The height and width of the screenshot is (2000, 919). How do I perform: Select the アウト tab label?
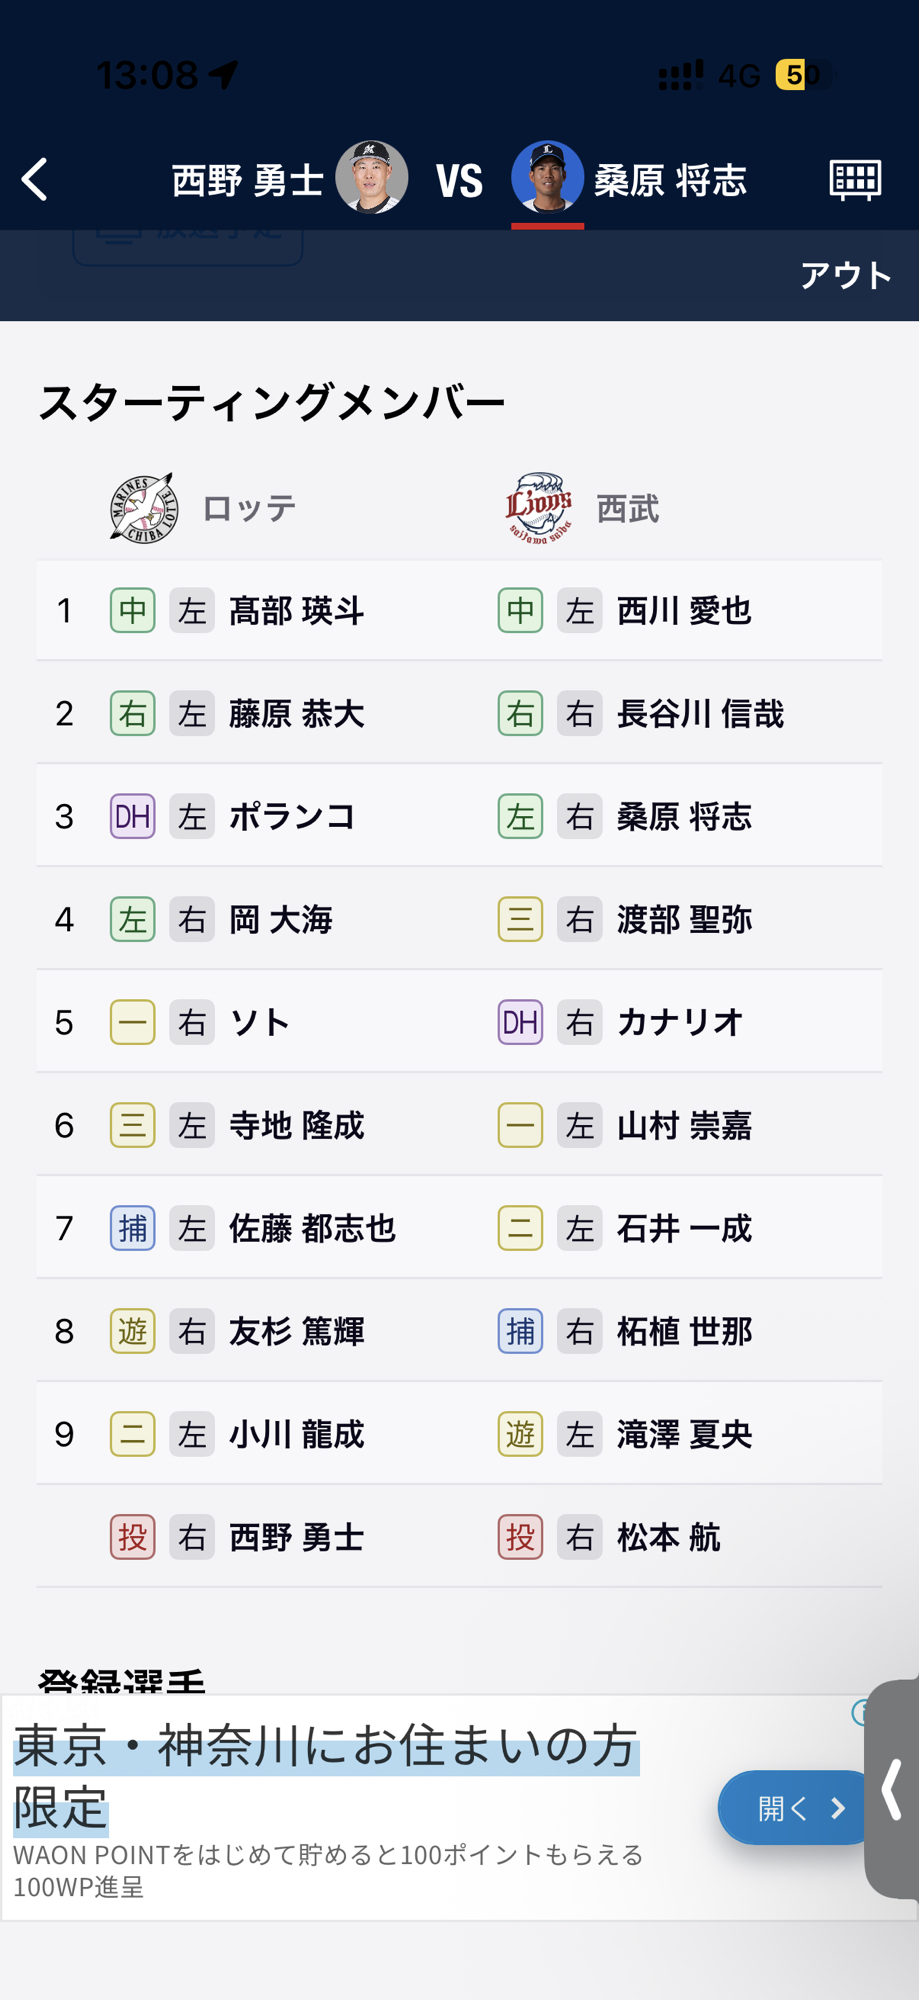click(845, 275)
